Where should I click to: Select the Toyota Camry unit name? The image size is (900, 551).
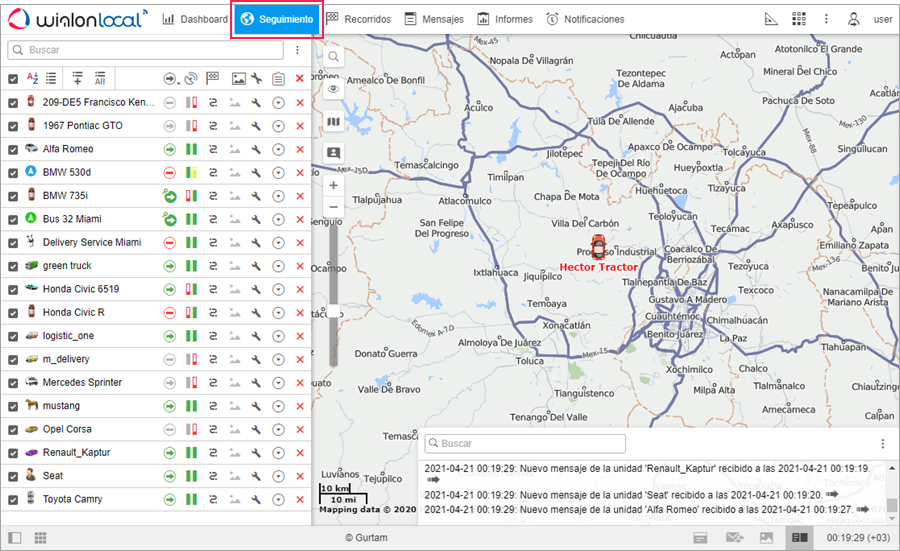[x=72, y=499]
